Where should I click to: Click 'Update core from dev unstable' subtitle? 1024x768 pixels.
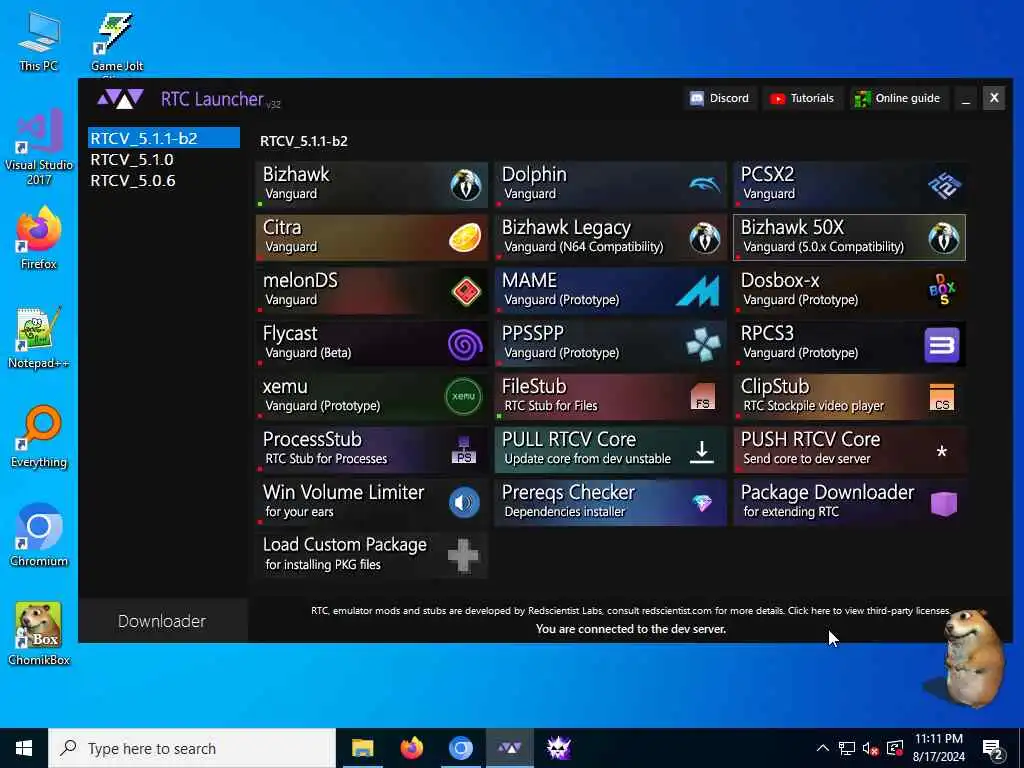588,459
